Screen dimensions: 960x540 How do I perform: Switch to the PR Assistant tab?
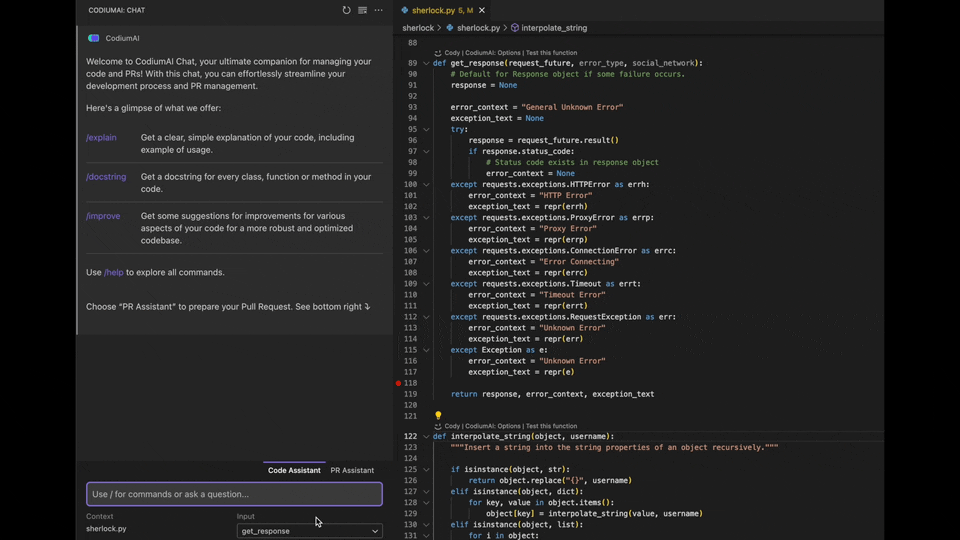pyautogui.click(x=352, y=470)
